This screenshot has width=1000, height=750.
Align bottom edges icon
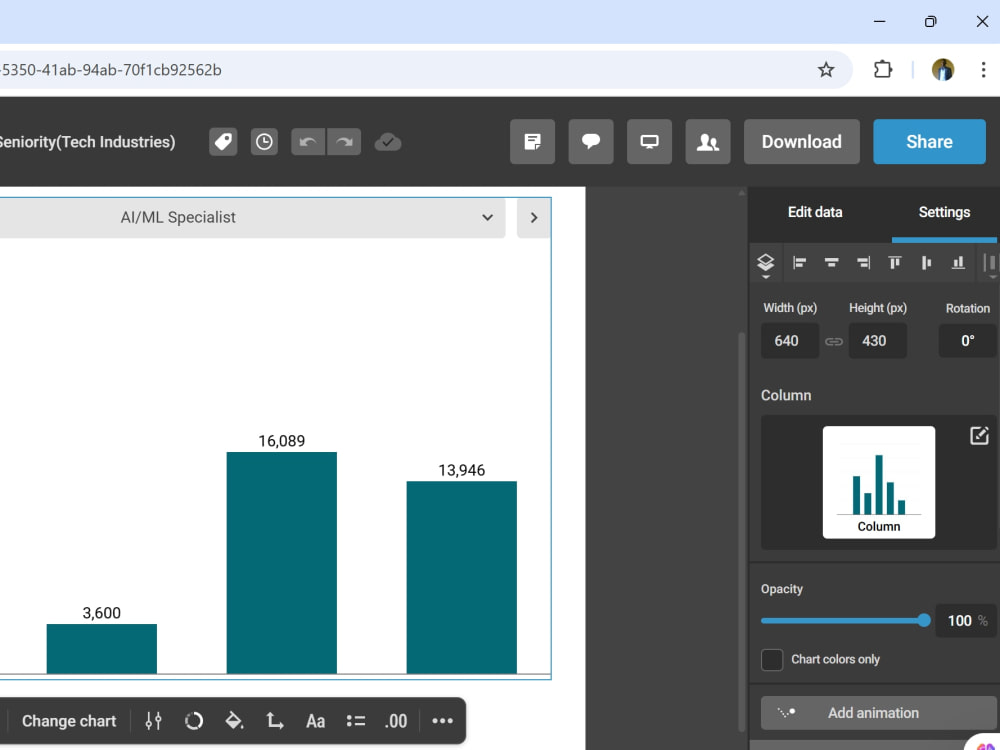click(958, 263)
